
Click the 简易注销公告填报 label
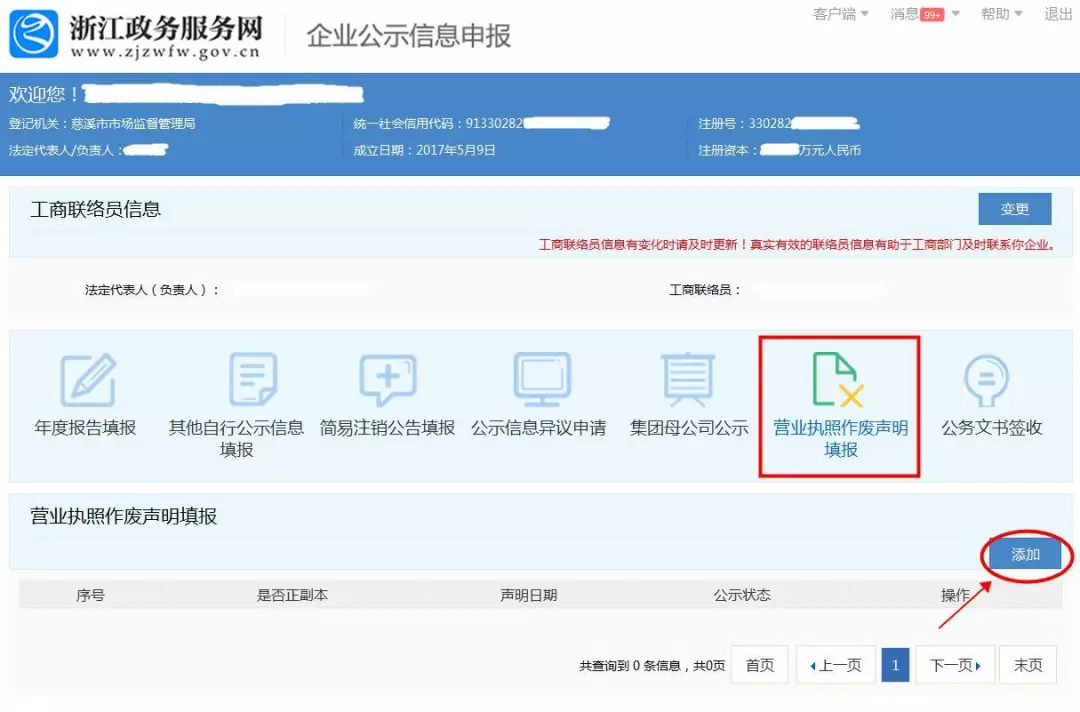pos(387,428)
